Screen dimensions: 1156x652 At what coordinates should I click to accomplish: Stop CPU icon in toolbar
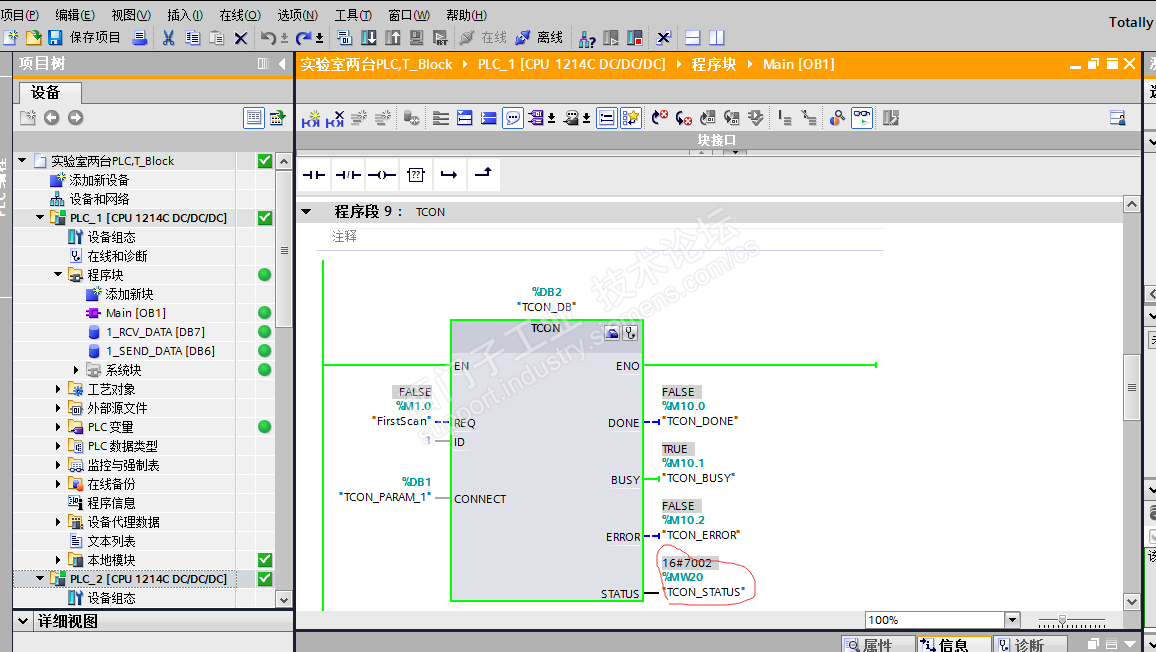click(635, 38)
